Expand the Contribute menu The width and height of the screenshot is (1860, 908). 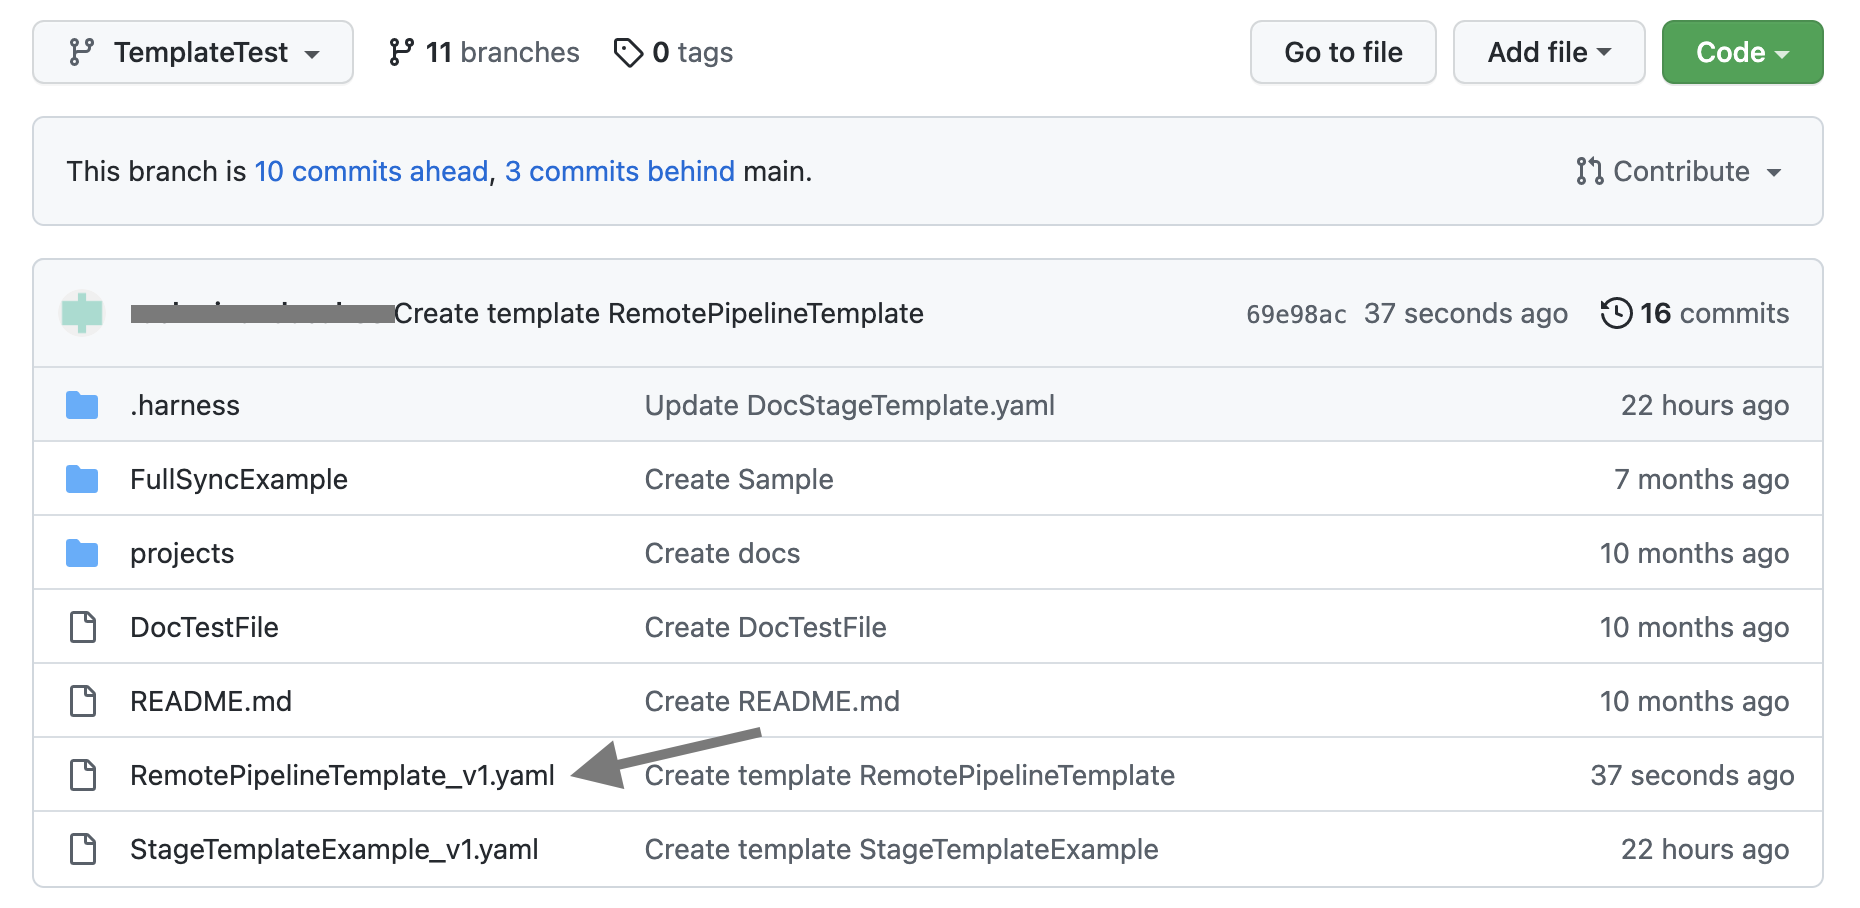point(1679,171)
